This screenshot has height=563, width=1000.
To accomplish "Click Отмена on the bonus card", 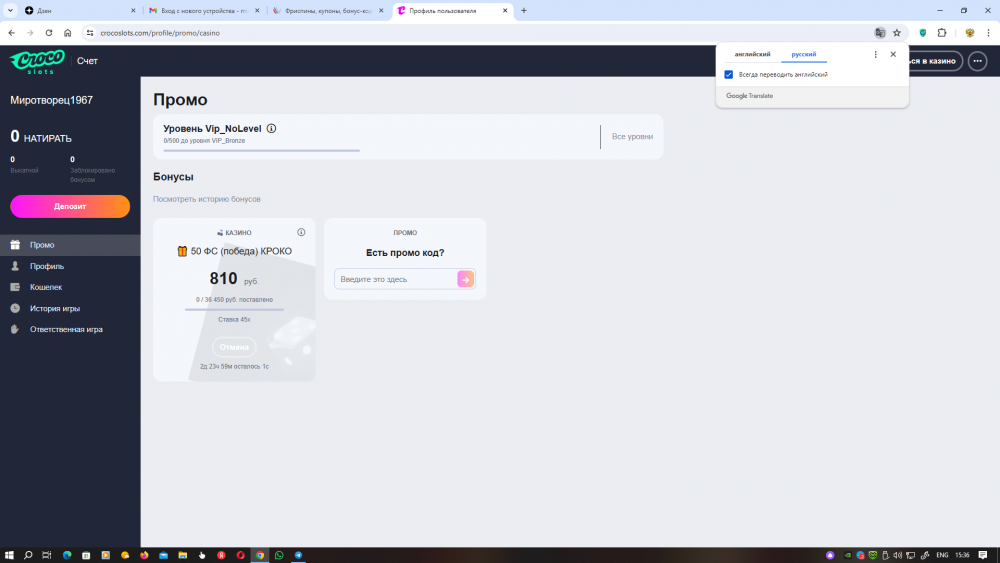I will 234,347.
